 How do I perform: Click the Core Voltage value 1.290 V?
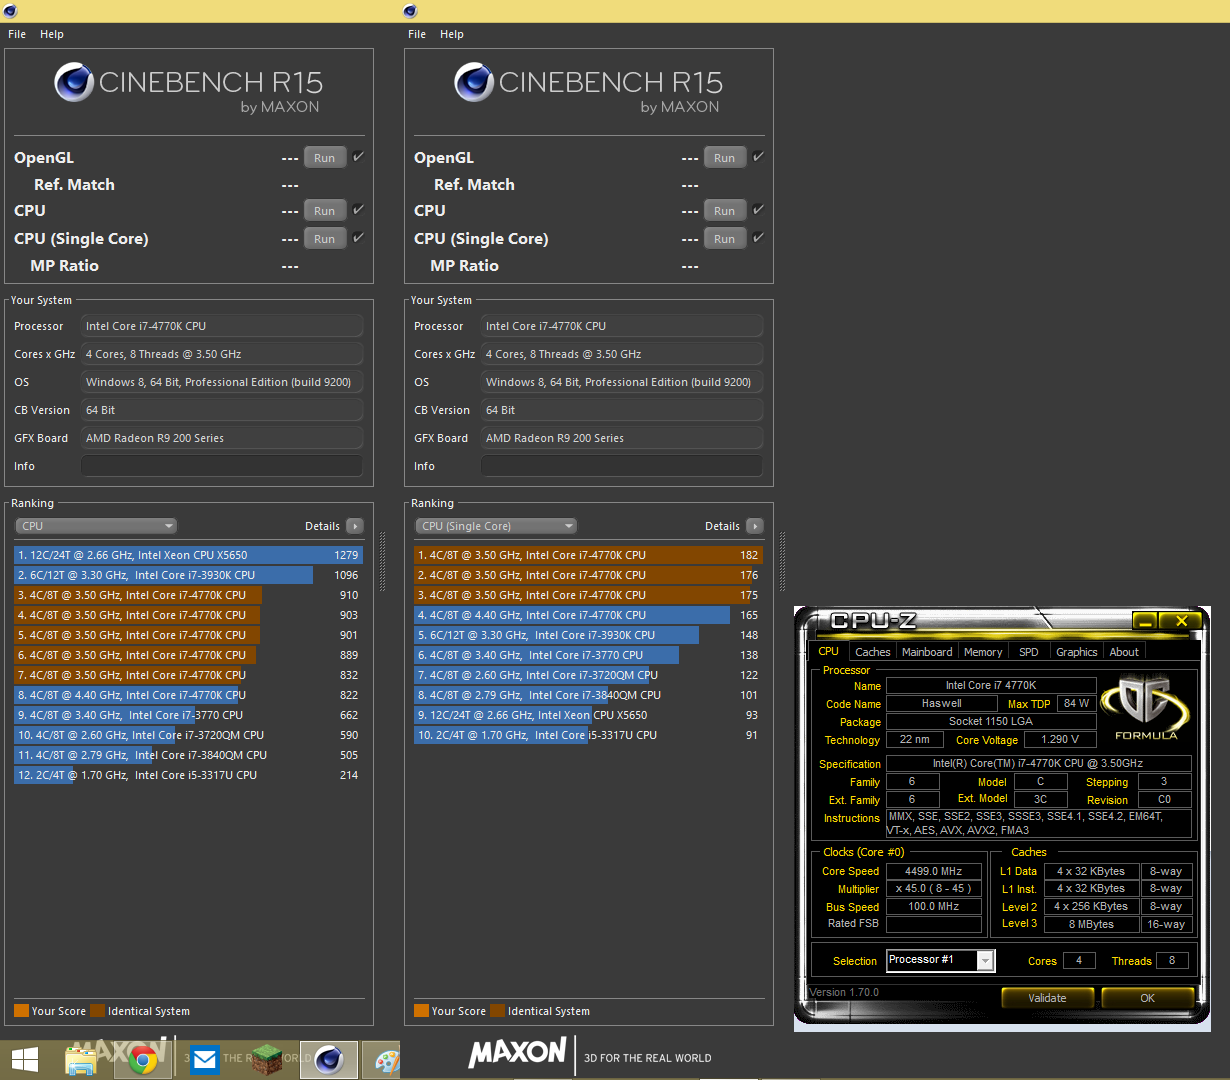pos(1060,740)
